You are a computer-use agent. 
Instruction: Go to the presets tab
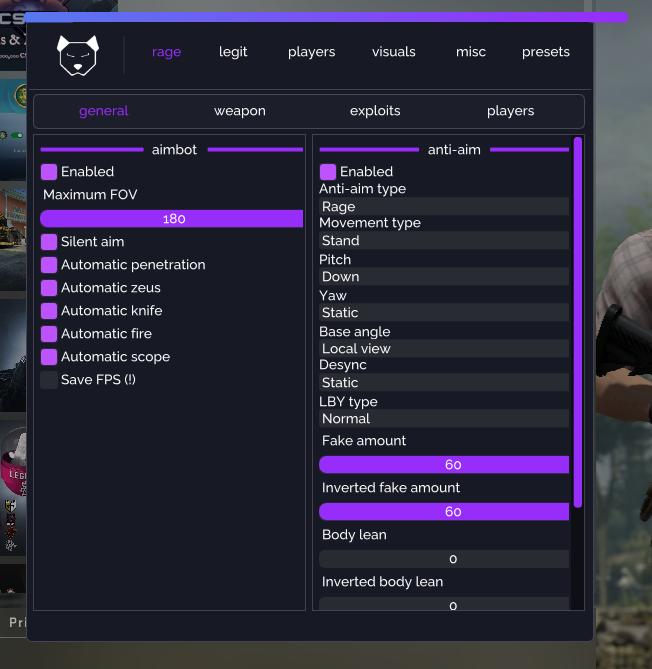(546, 52)
